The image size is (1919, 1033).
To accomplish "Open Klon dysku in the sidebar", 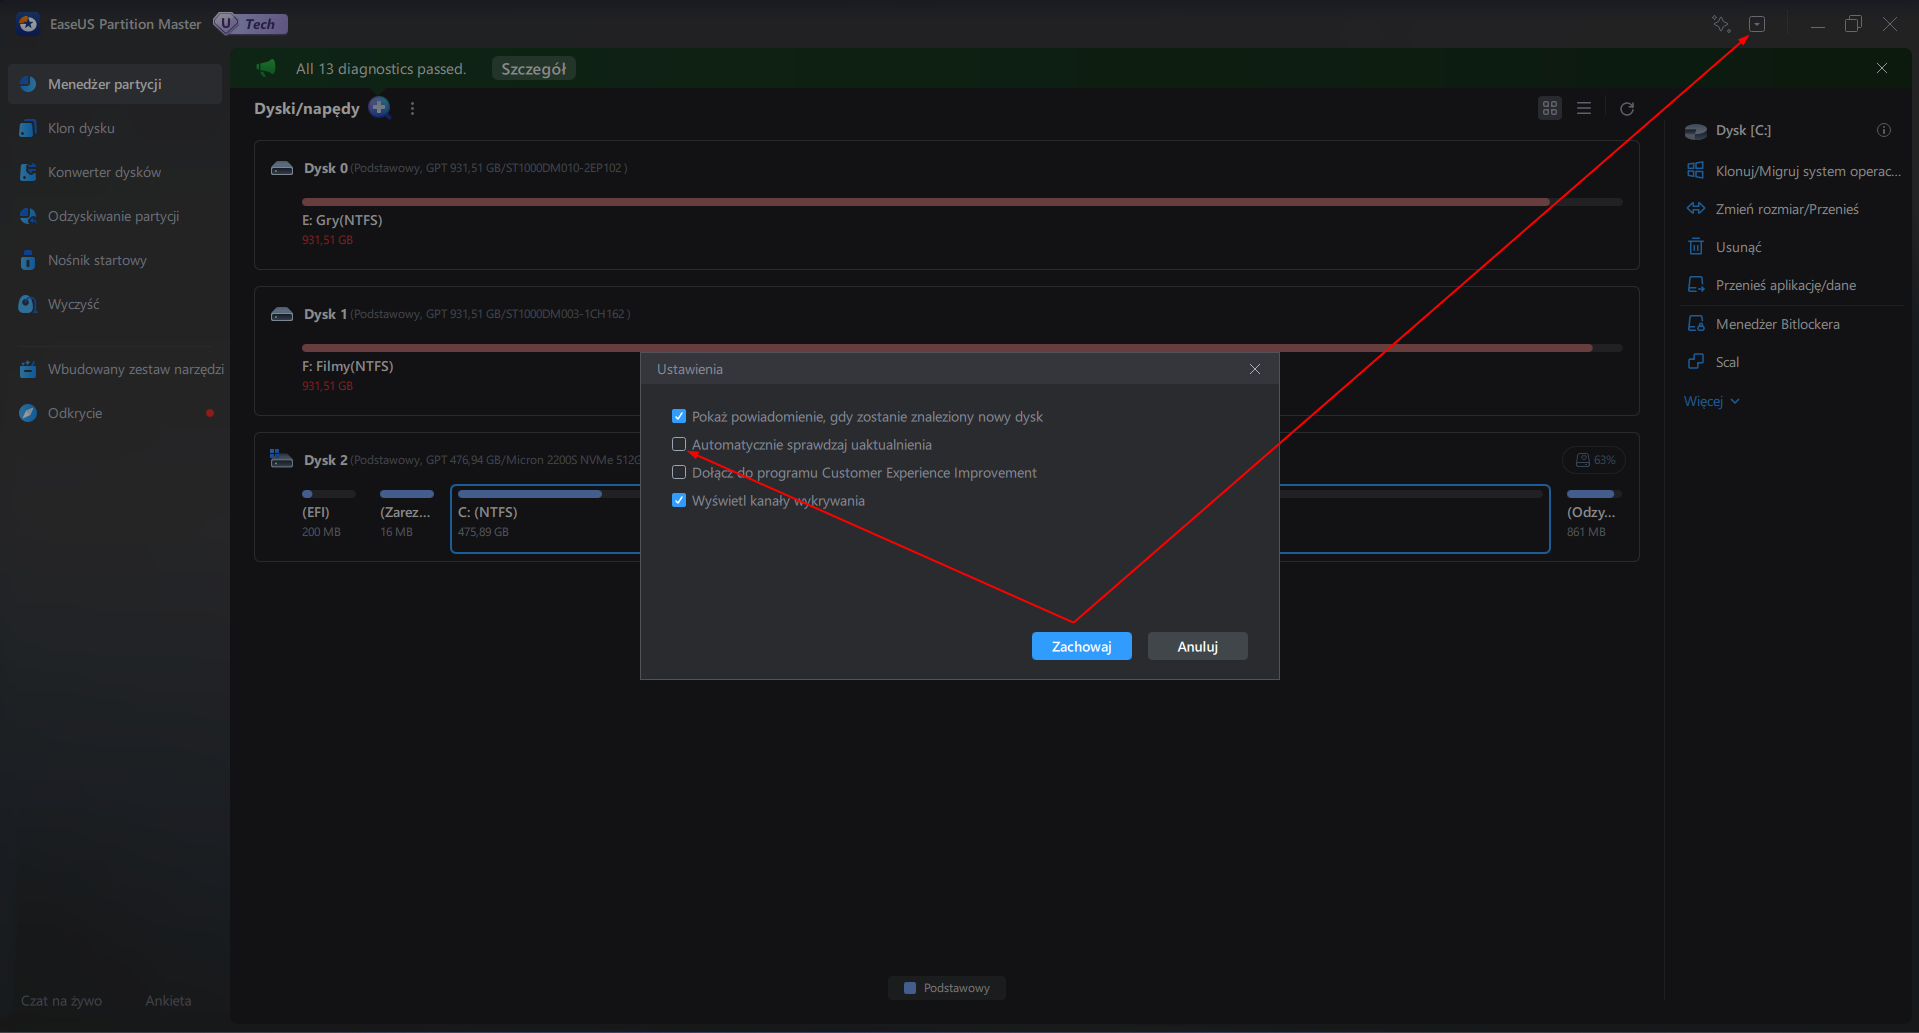I will [x=115, y=128].
